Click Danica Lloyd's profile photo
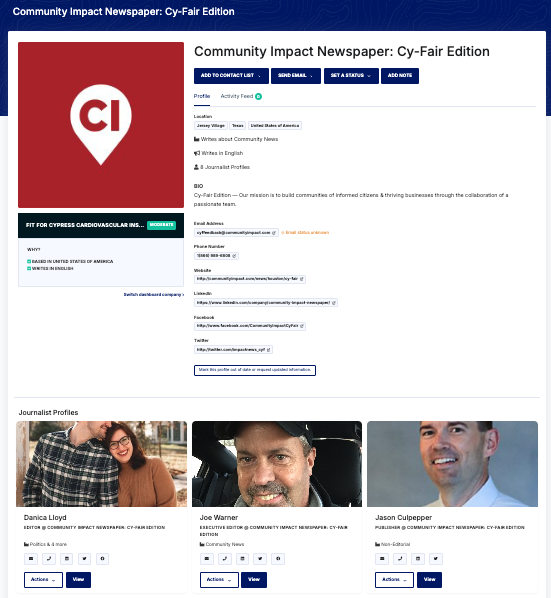Screen dimensions: 551x598 click(101, 464)
